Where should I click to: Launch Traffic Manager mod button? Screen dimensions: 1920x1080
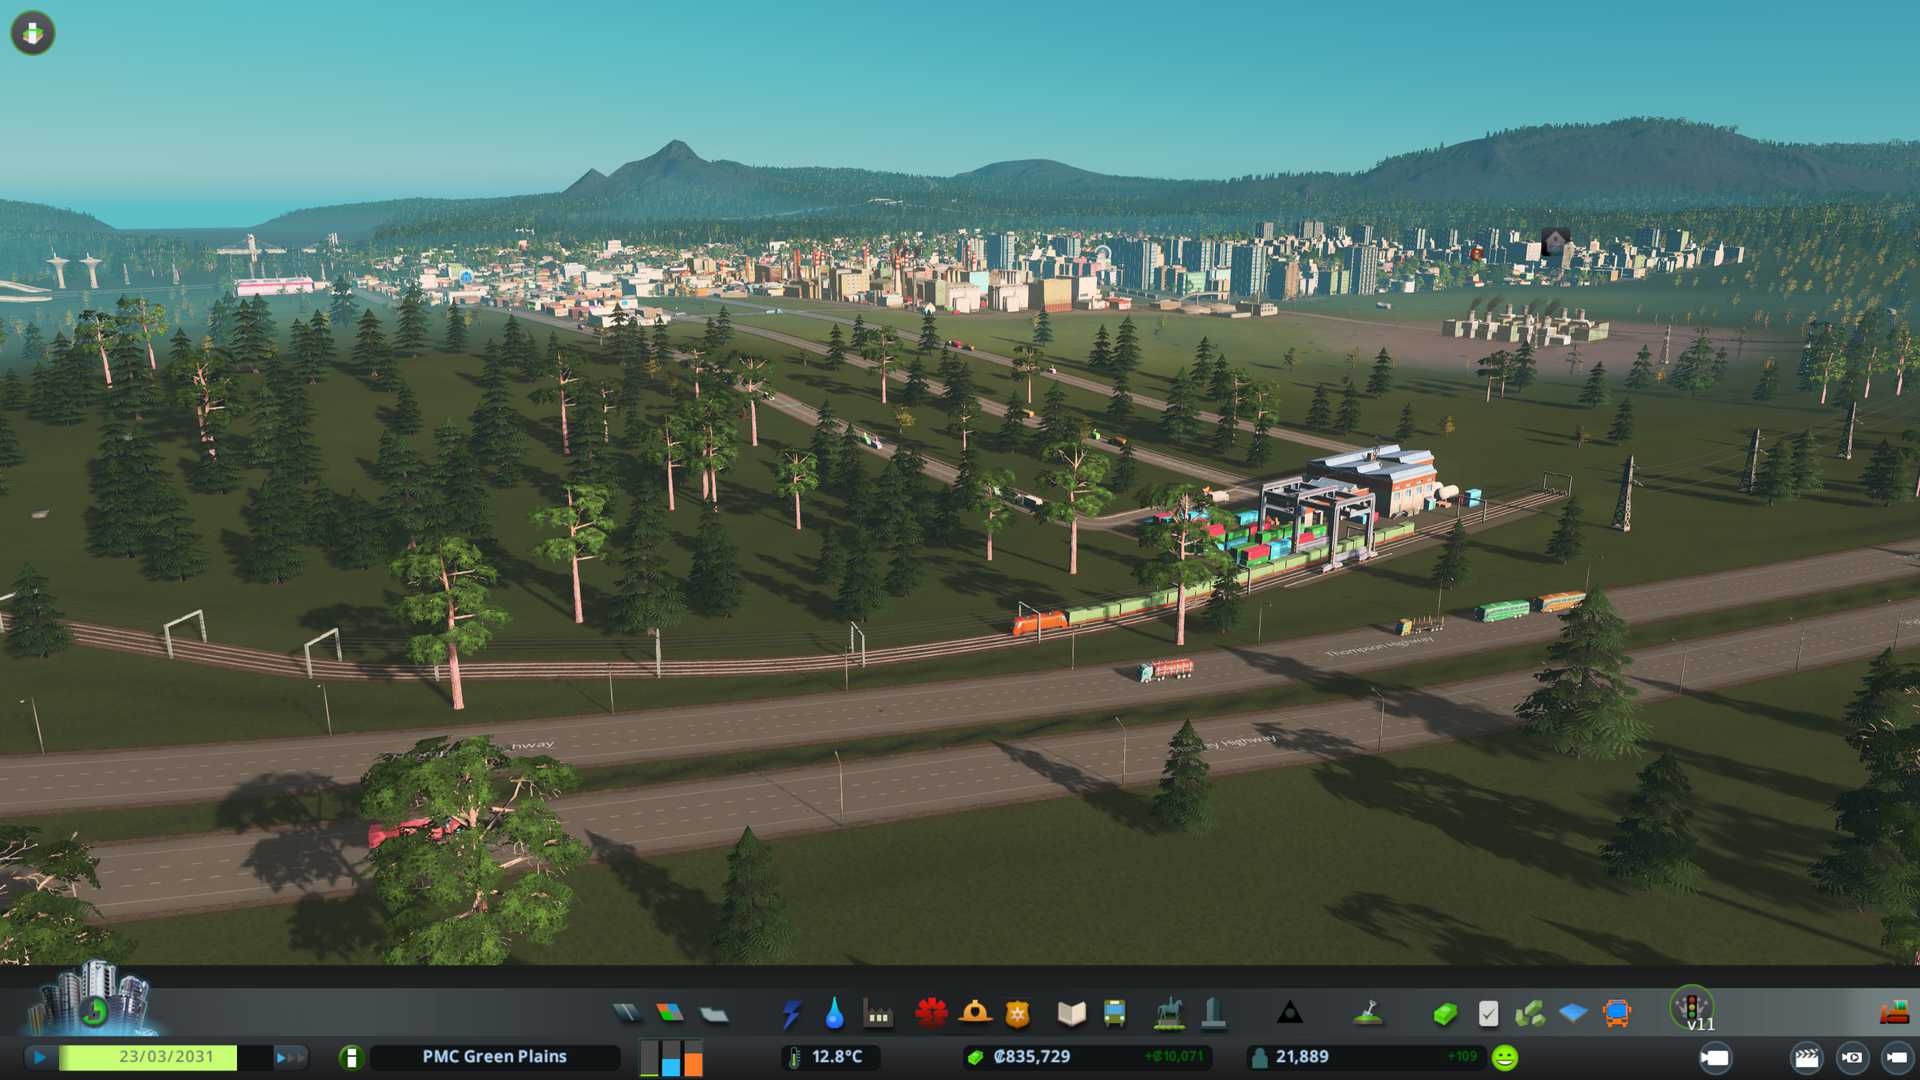click(x=1691, y=1006)
